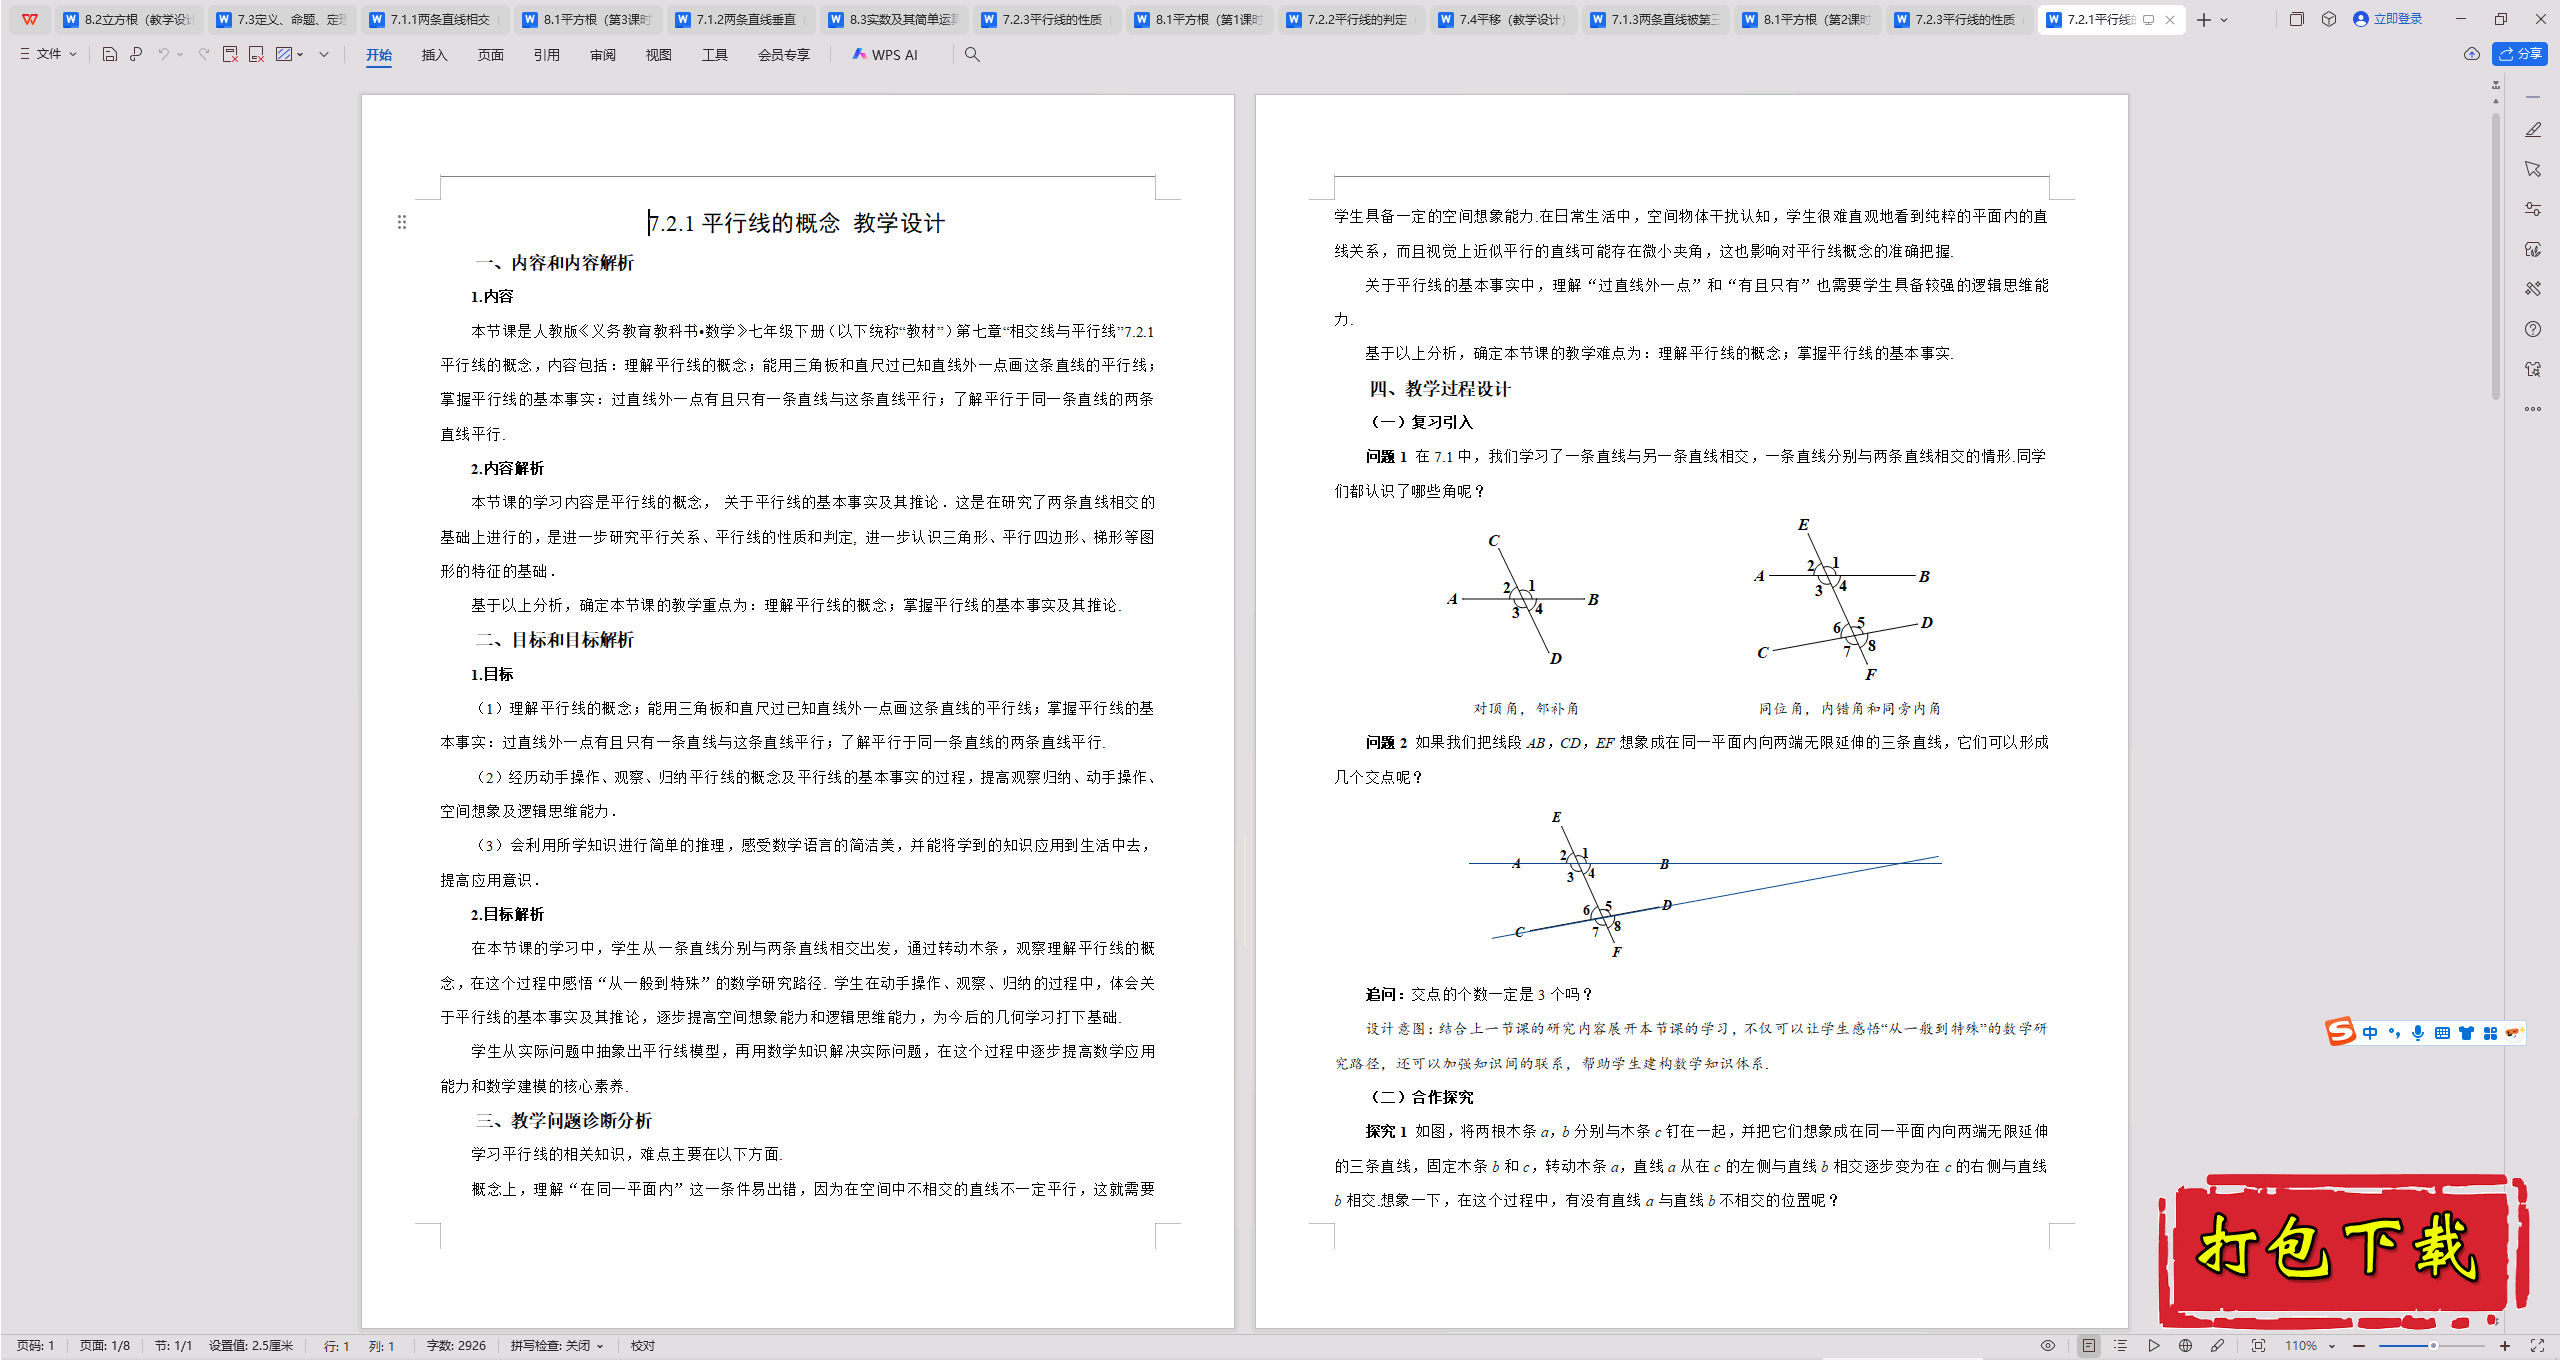Open the 视图 ribbon tab

[x=658, y=55]
